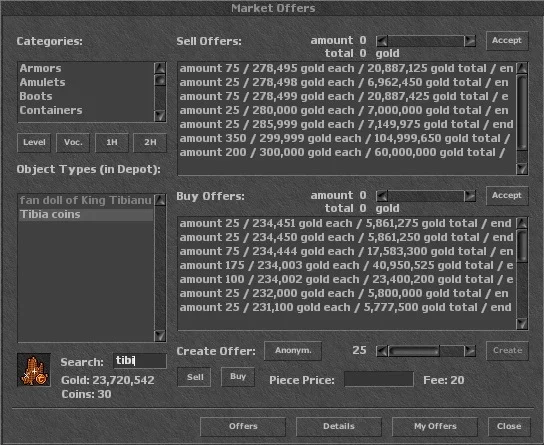Viewport: 544px width, 445px height.
Task: Focus the Search input field
Action: coord(140,361)
